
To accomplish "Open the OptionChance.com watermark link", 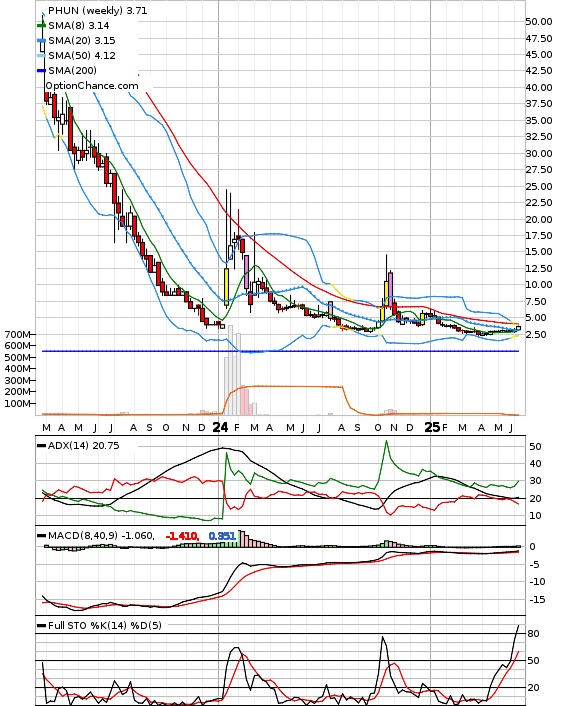I will point(92,86).
